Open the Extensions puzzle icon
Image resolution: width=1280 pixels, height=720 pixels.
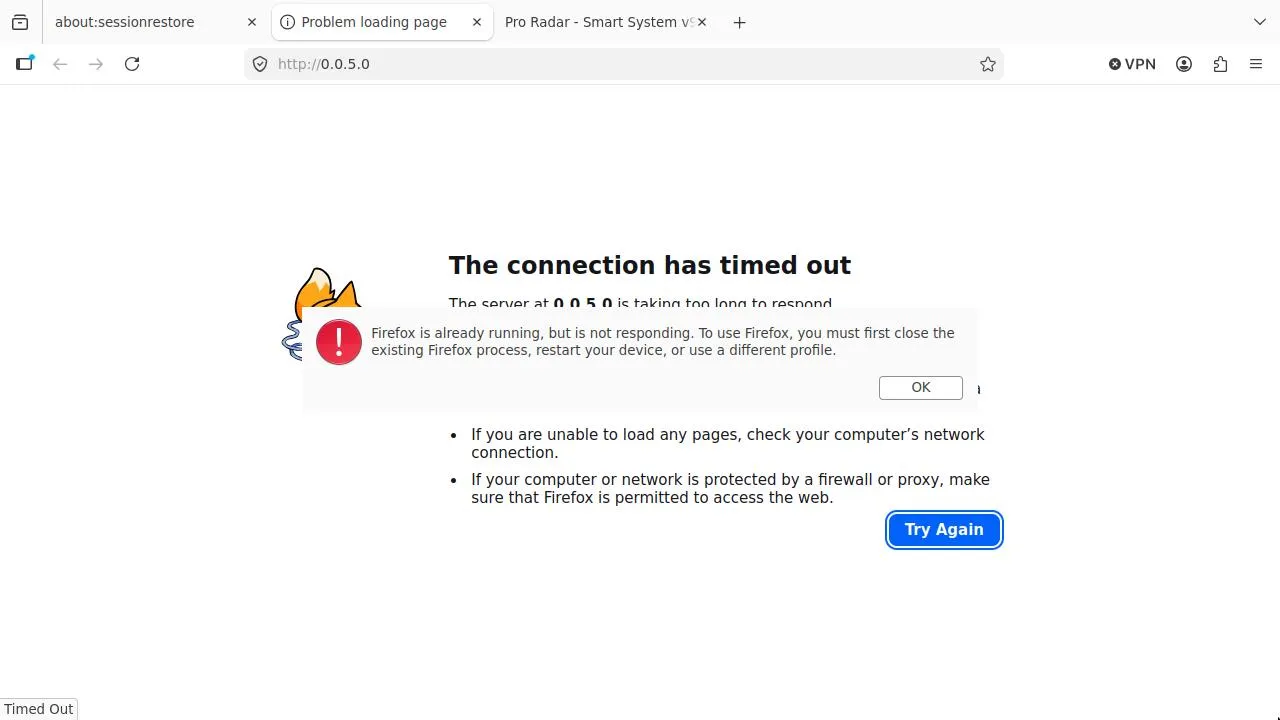[1220, 64]
